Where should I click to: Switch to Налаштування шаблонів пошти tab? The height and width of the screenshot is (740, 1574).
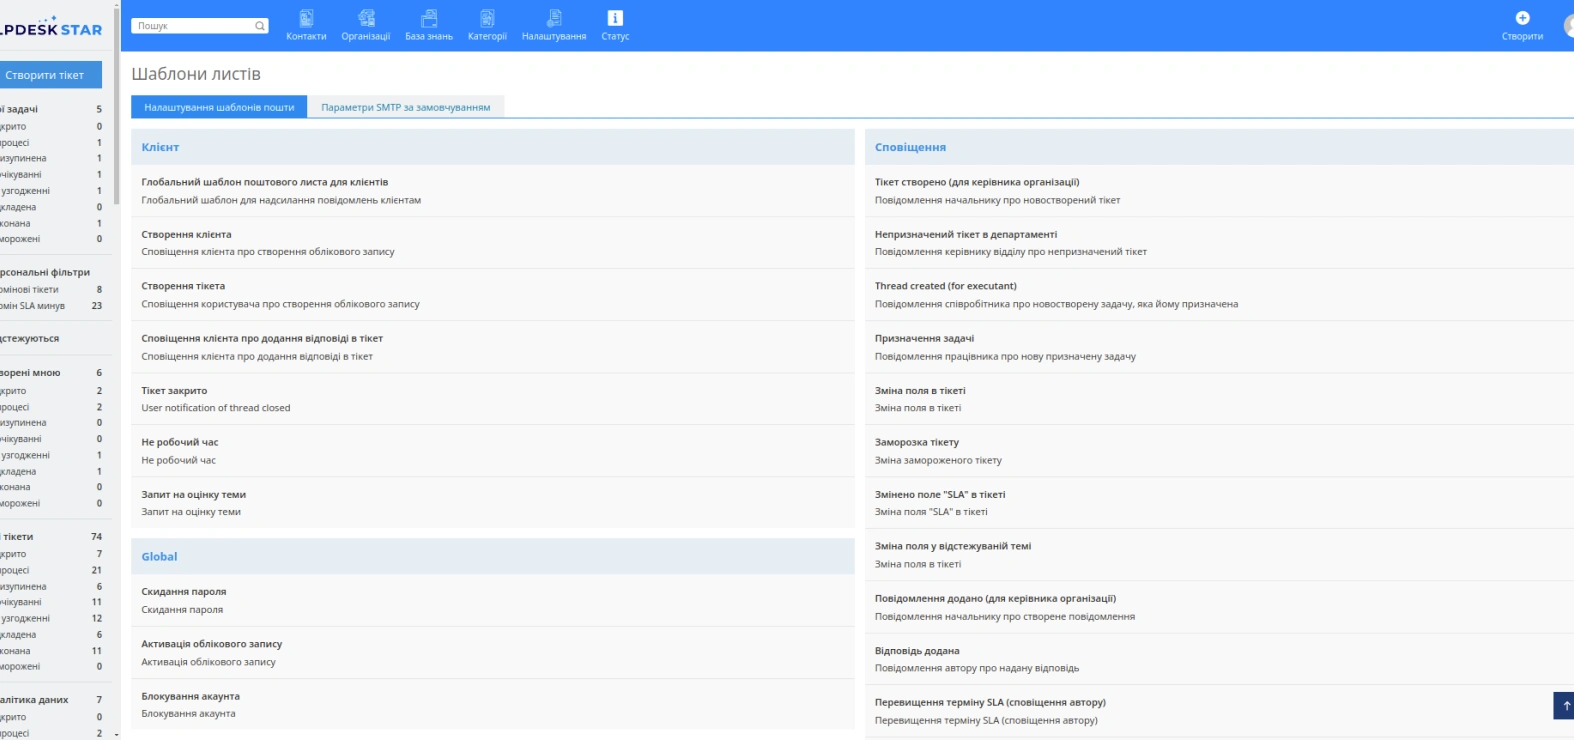coord(219,107)
